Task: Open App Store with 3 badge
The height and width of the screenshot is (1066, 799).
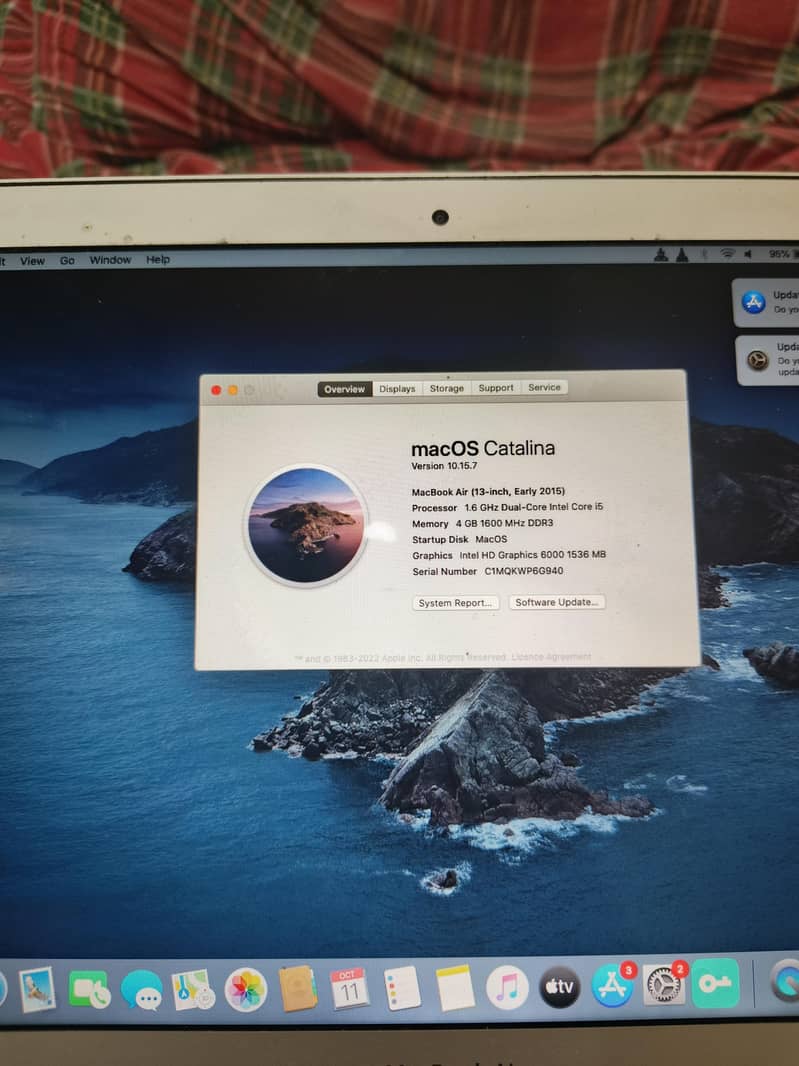Action: pos(613,985)
